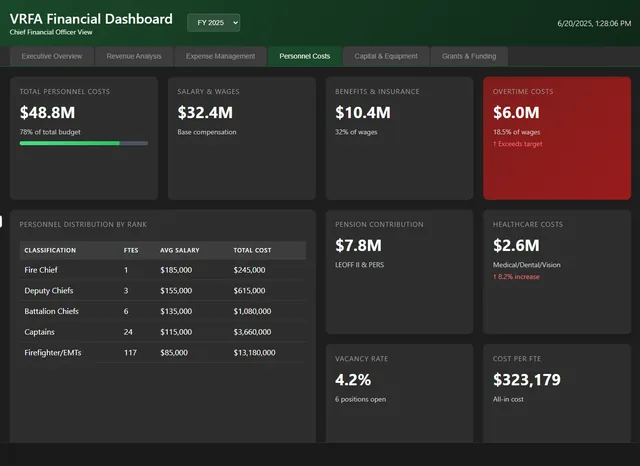Click the 18.5% of wages caption
This screenshot has width=640, height=466.
coord(516,132)
